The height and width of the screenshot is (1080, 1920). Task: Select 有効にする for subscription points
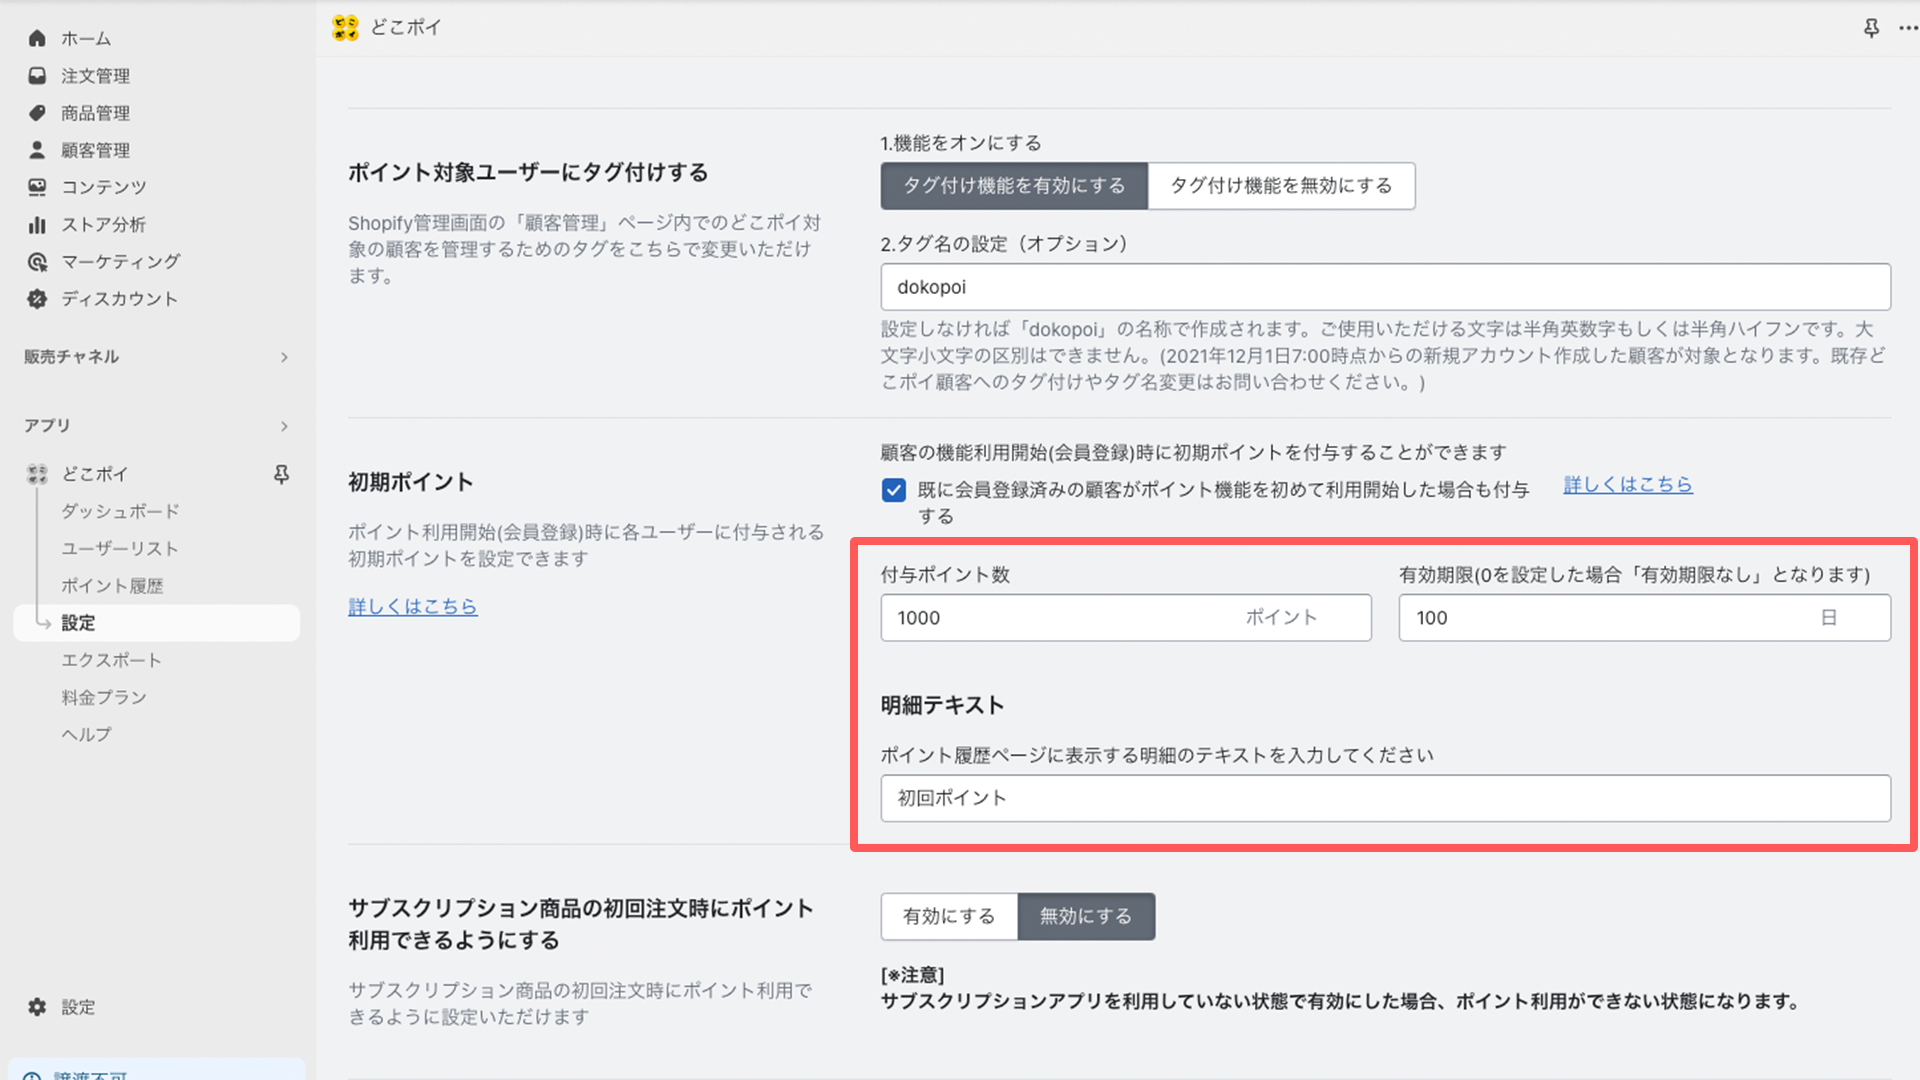[949, 916]
